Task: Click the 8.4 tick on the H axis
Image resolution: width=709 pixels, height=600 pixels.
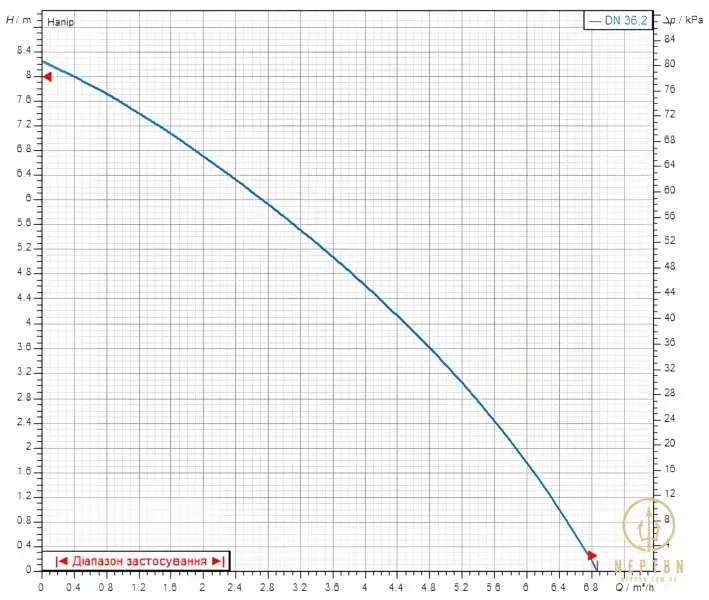Action: [x=24, y=50]
